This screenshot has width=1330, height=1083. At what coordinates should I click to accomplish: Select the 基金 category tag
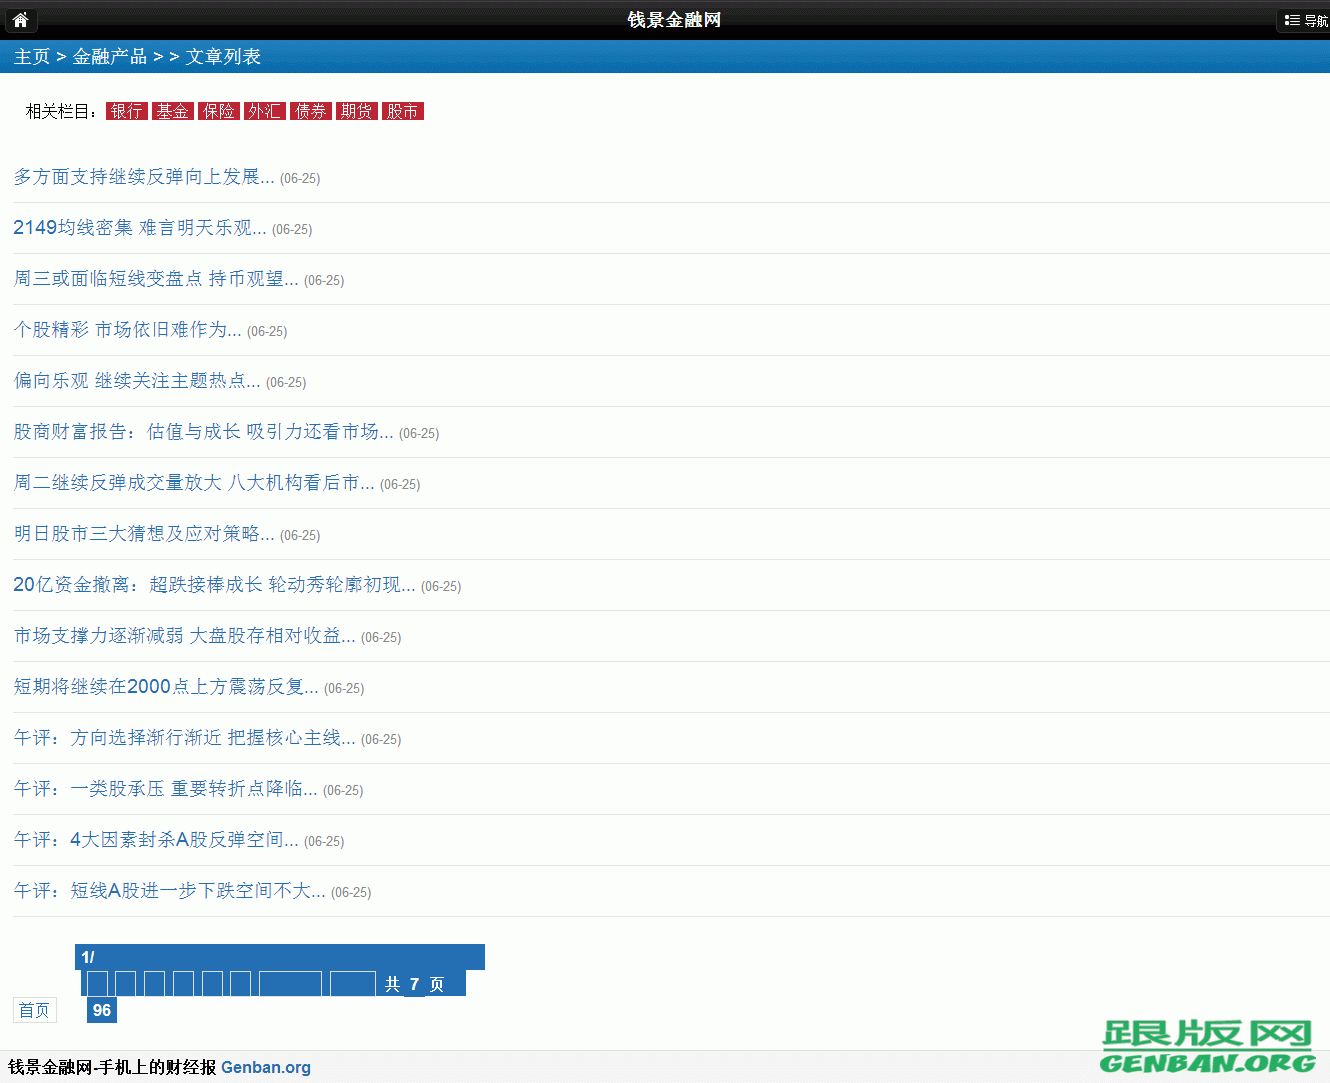(x=172, y=111)
